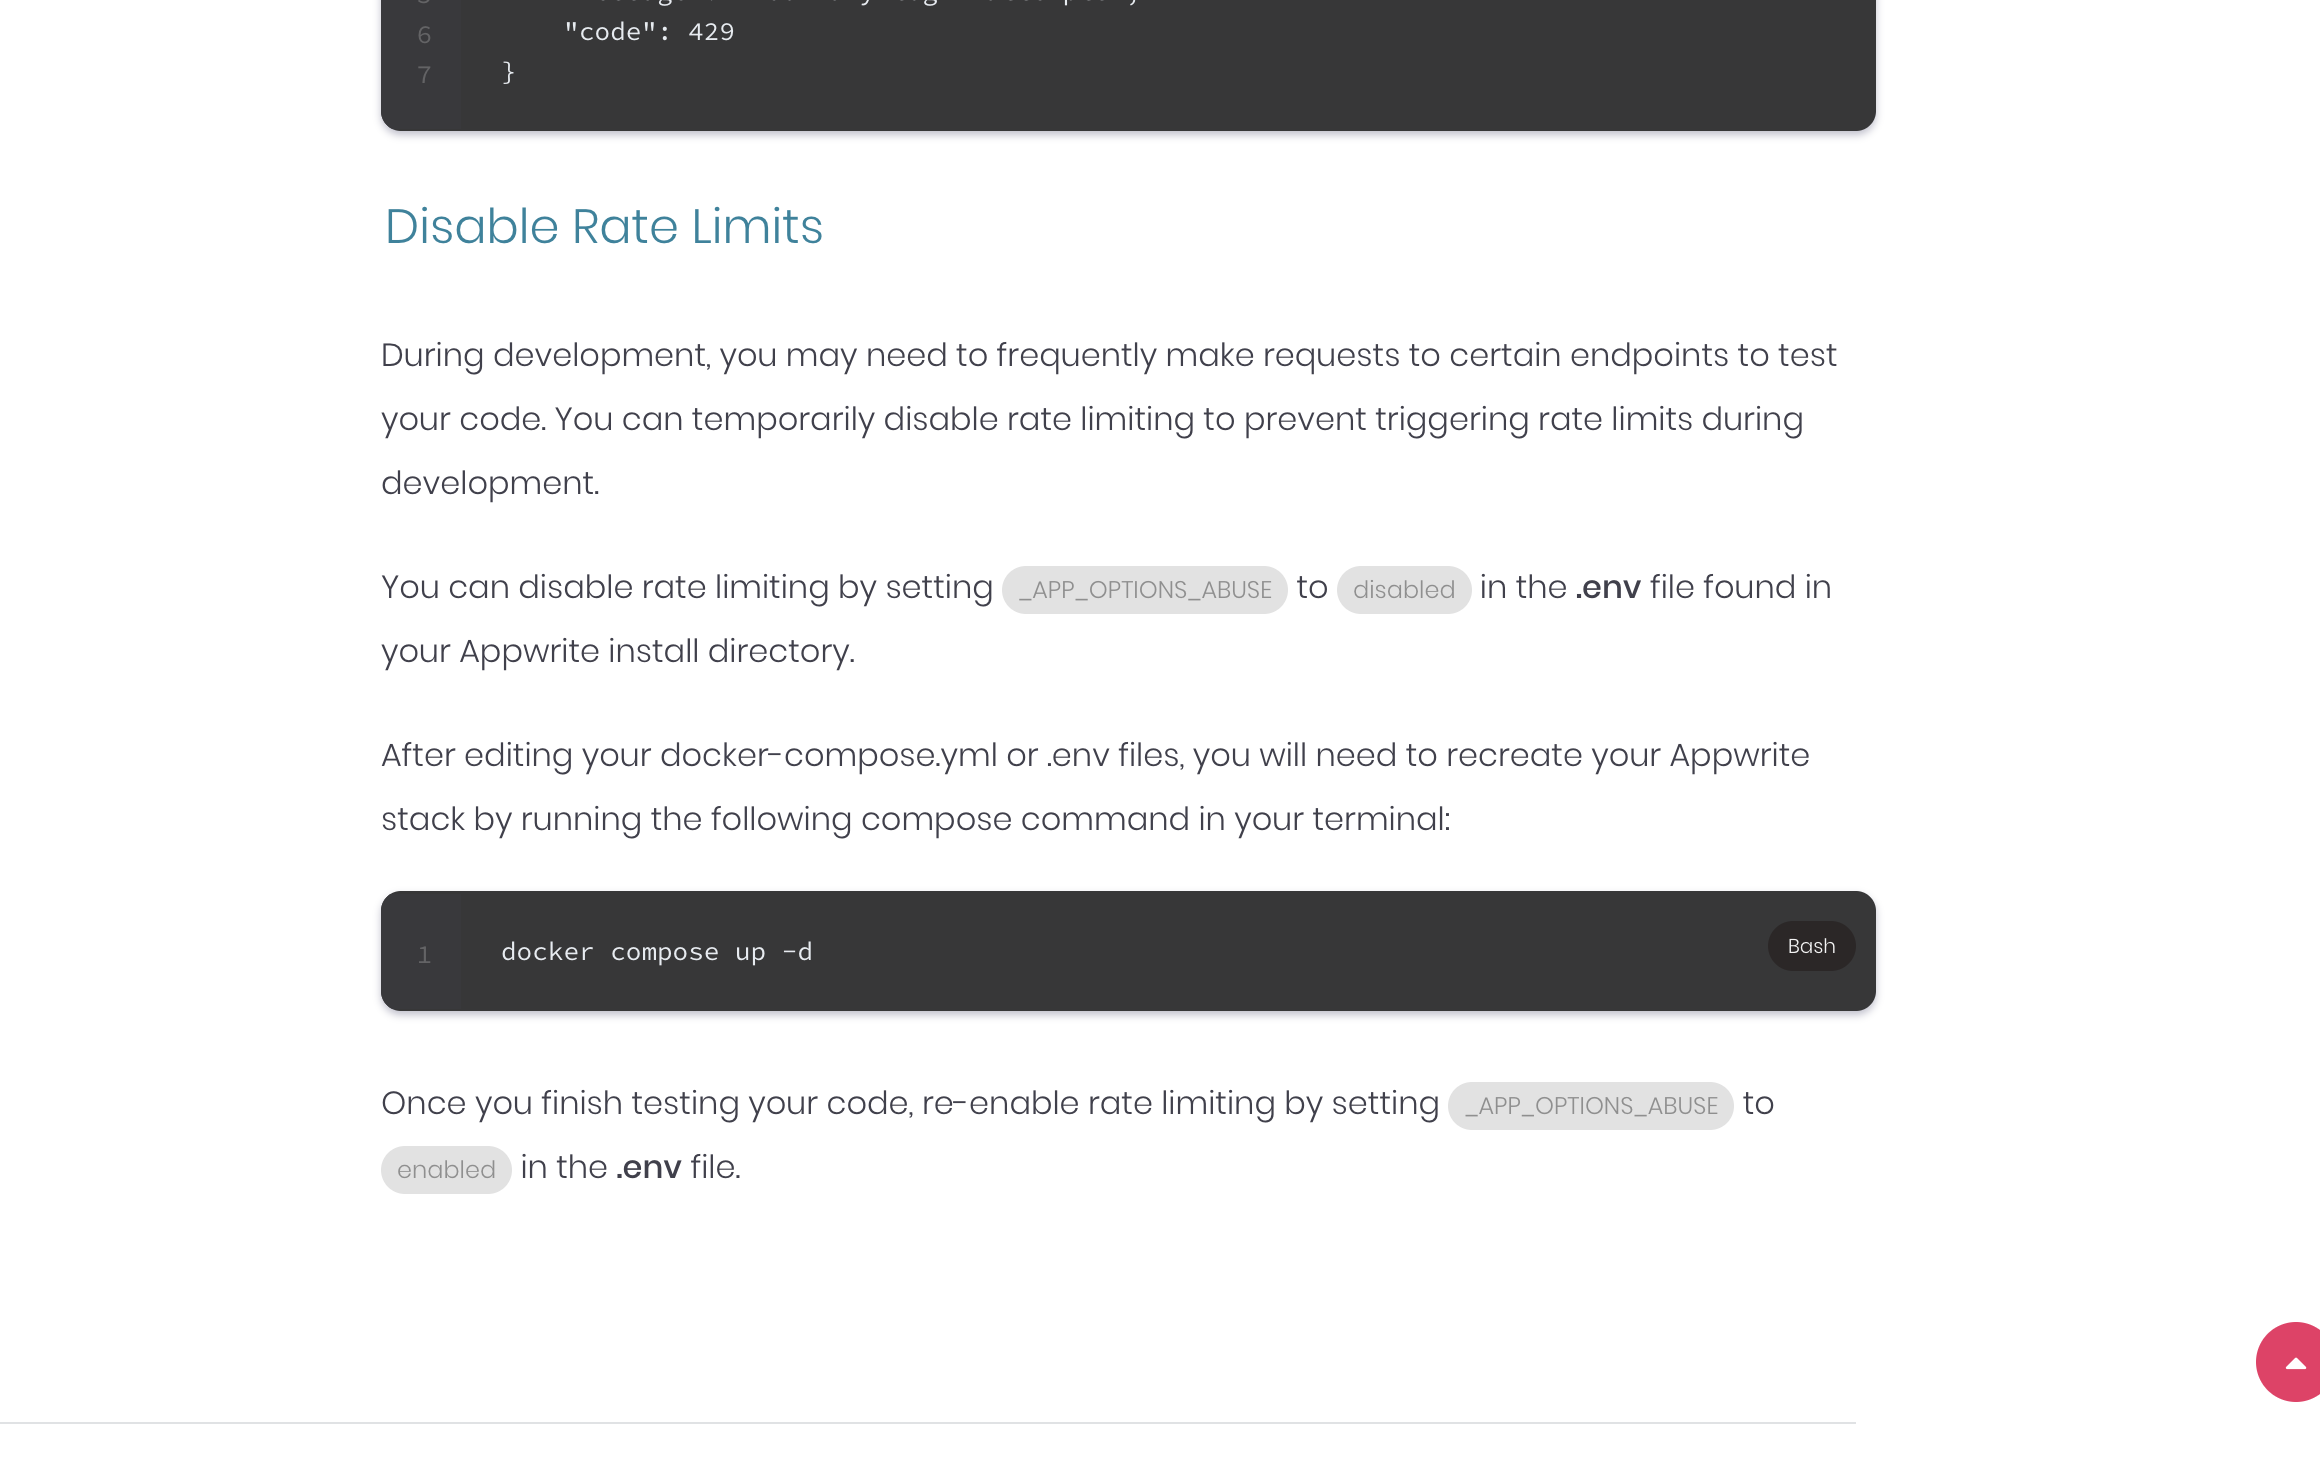Click the 'enabled' inline code value
This screenshot has width=2320, height=1462.
(446, 1170)
